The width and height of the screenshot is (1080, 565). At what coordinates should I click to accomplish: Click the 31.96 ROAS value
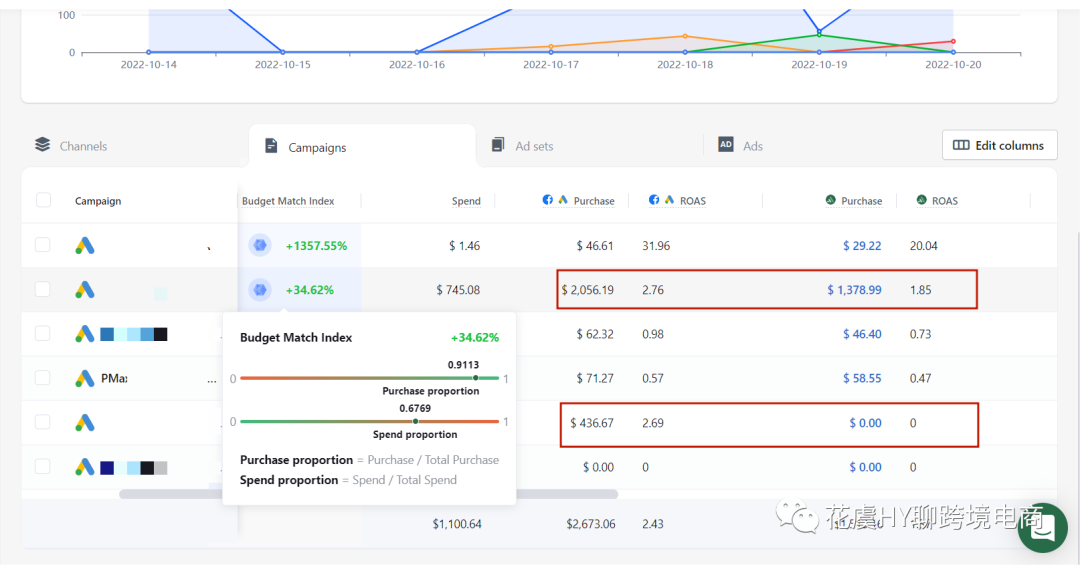click(656, 245)
